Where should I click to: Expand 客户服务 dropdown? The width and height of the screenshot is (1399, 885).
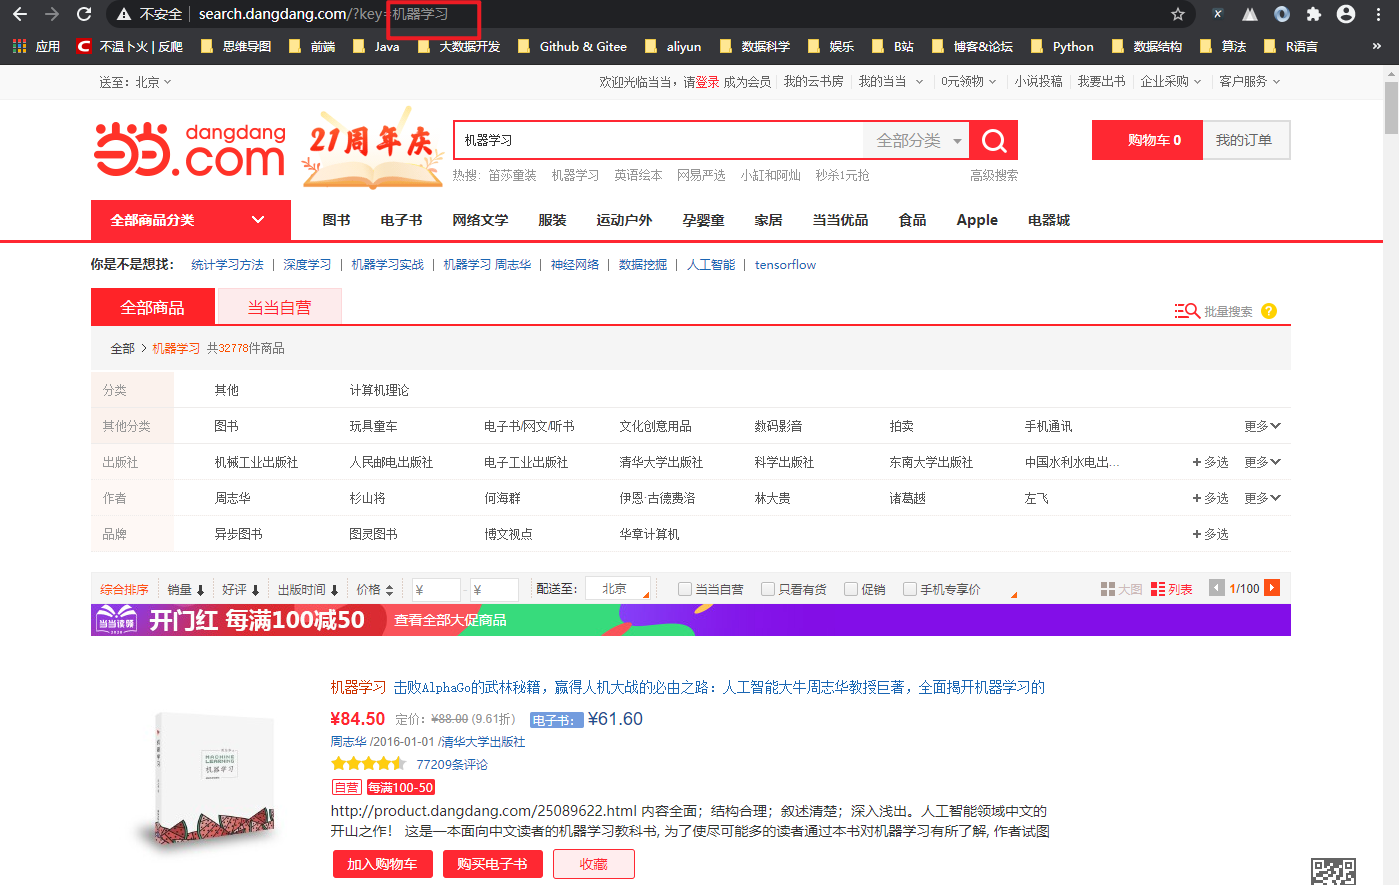tap(1250, 82)
